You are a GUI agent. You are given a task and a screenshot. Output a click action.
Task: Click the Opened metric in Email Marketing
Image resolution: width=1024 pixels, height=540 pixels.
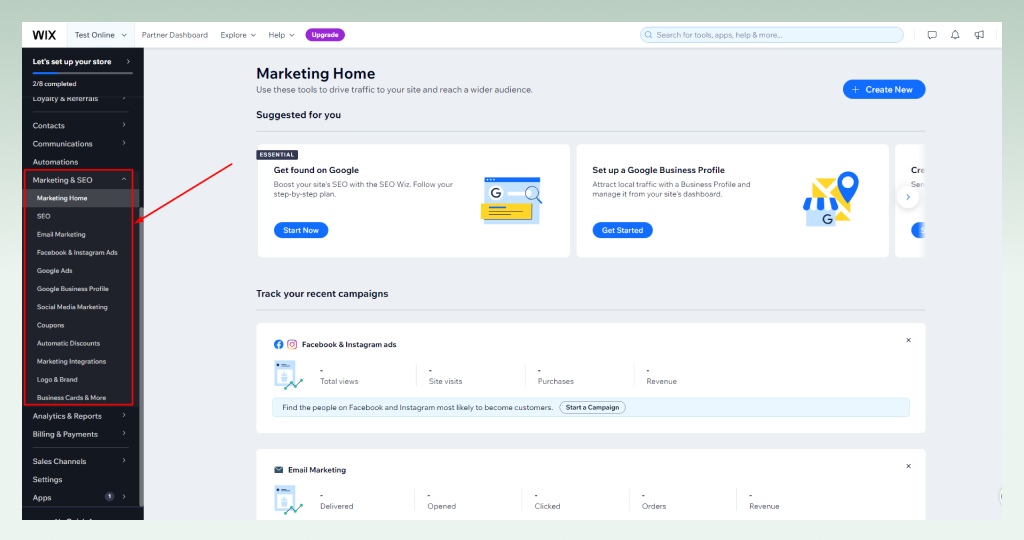coord(441,501)
